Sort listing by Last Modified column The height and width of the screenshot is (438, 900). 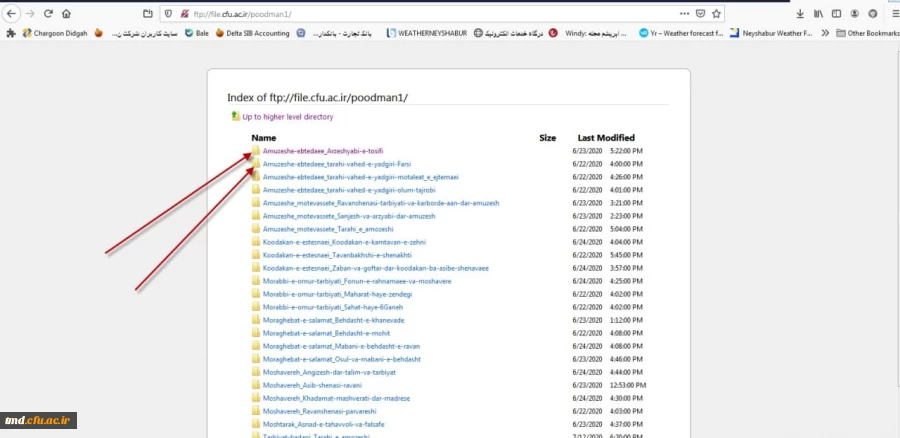click(x=605, y=137)
